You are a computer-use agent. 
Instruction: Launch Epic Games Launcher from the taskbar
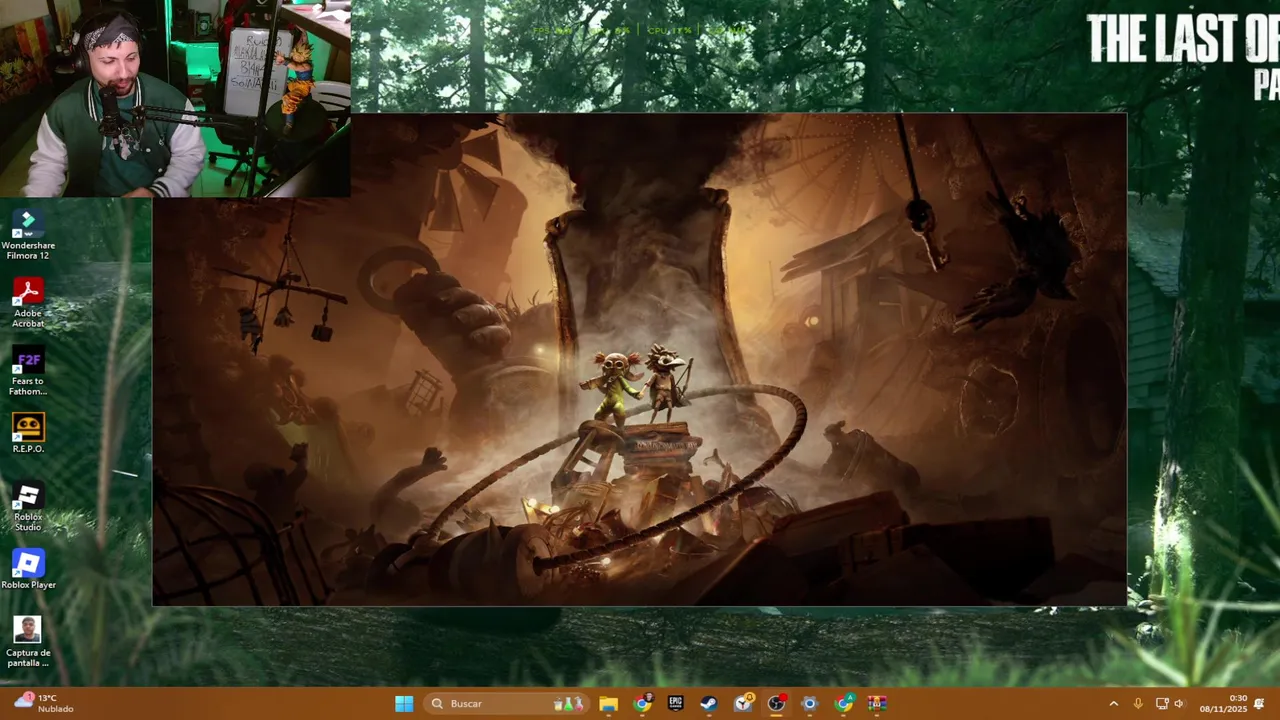click(x=676, y=704)
